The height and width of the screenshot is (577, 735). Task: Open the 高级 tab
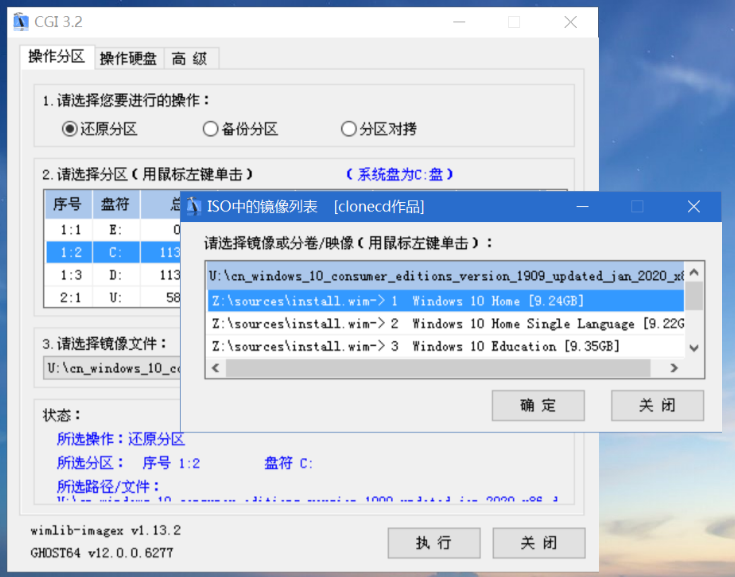(190, 59)
